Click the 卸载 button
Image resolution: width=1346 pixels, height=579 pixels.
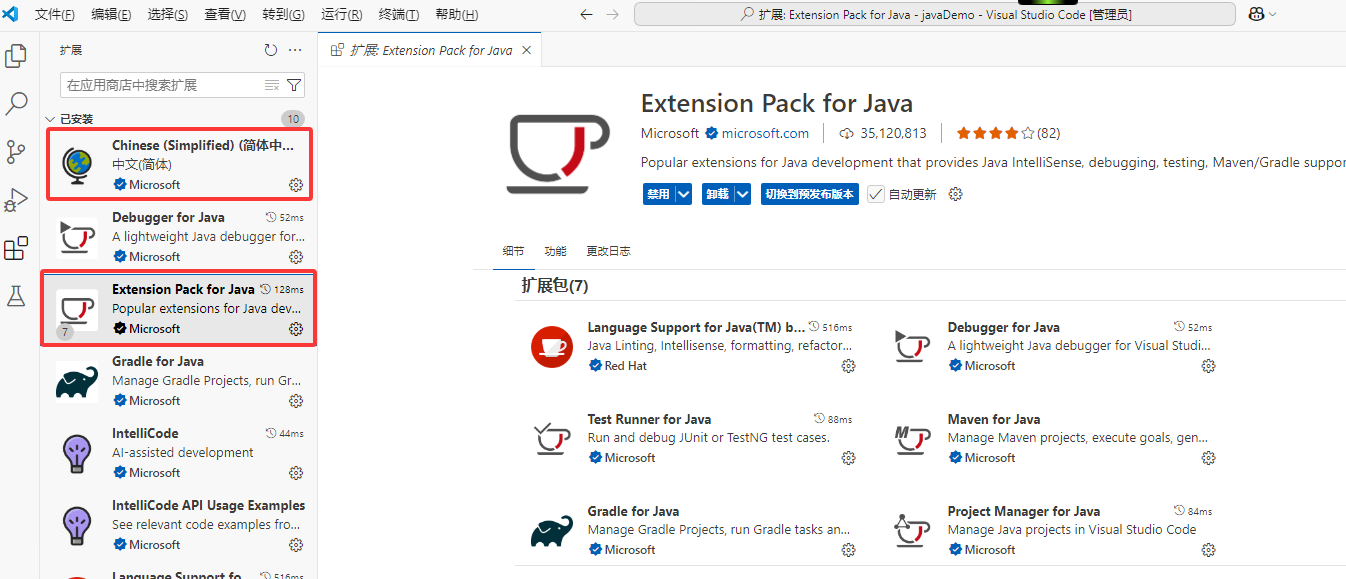click(717, 194)
